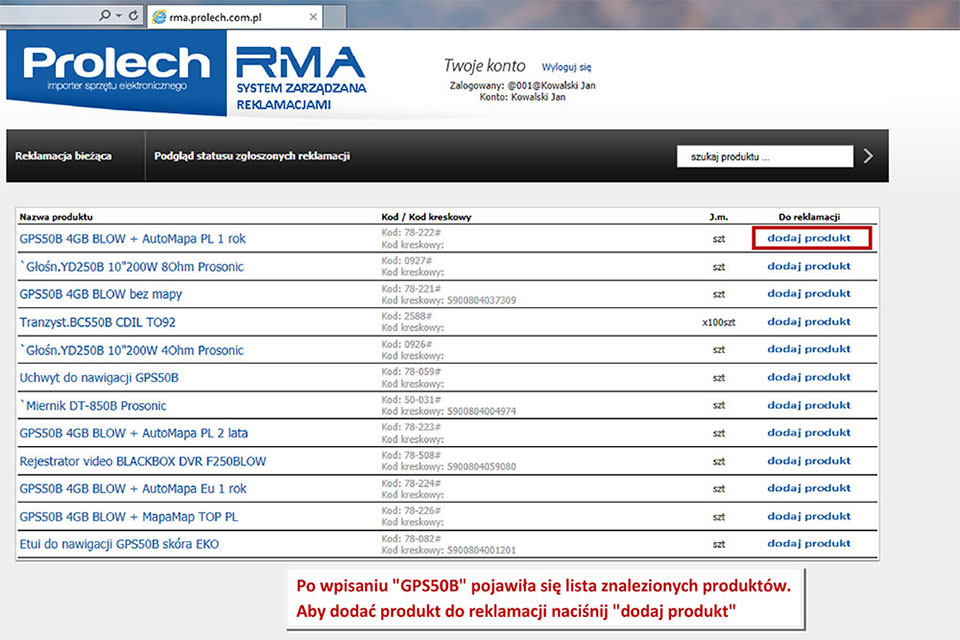Click Zalogowany: @001@Kowalski Jan text

click(x=522, y=85)
